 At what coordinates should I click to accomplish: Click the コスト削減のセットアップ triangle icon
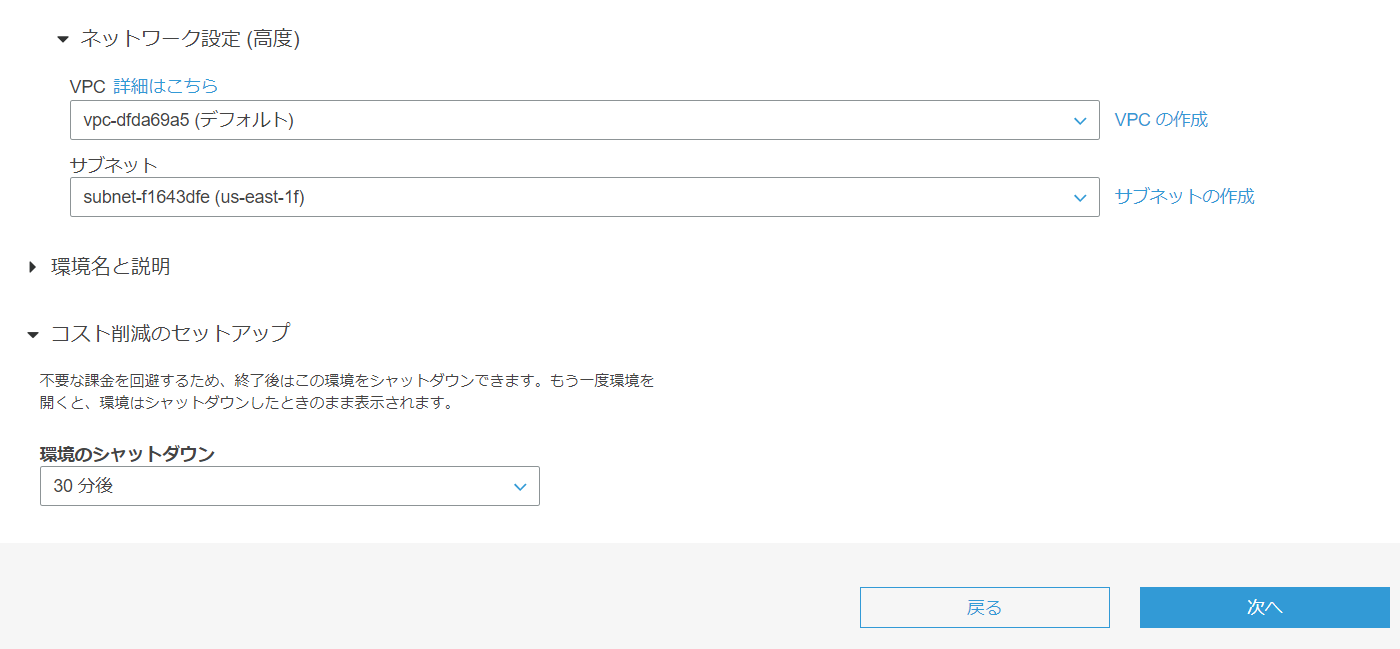point(33,334)
